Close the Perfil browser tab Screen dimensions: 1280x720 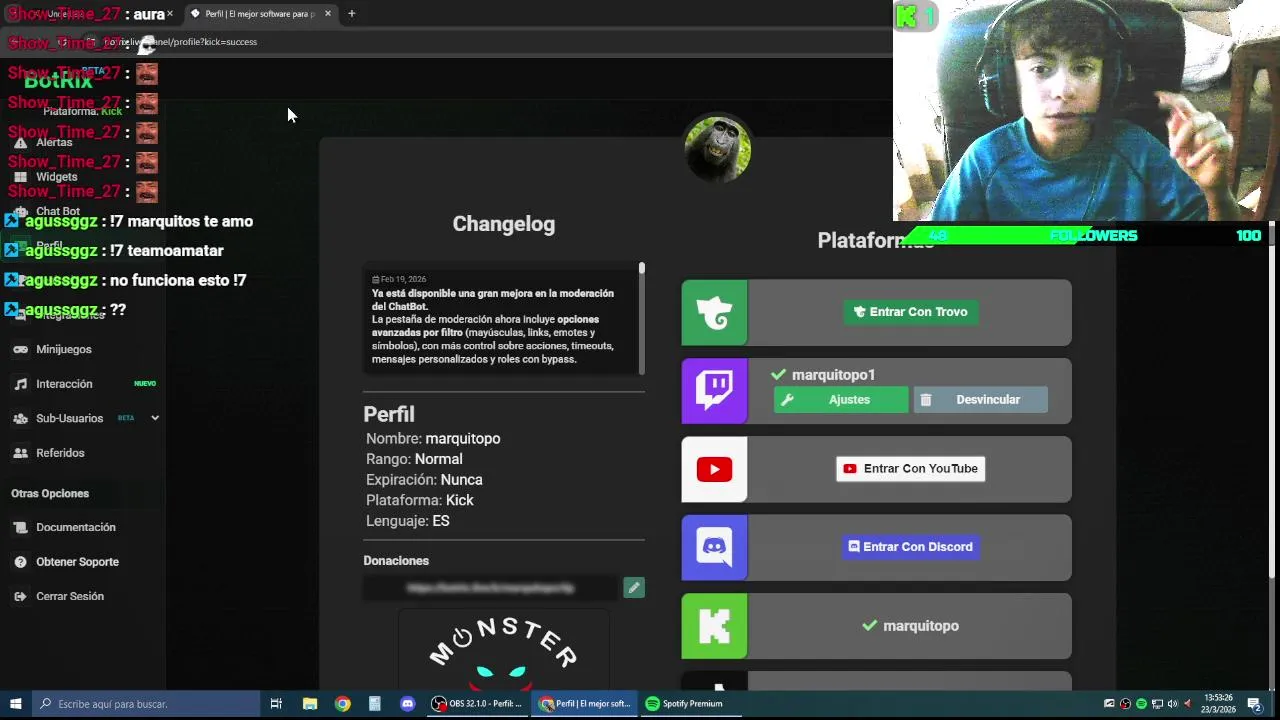tap(327, 14)
